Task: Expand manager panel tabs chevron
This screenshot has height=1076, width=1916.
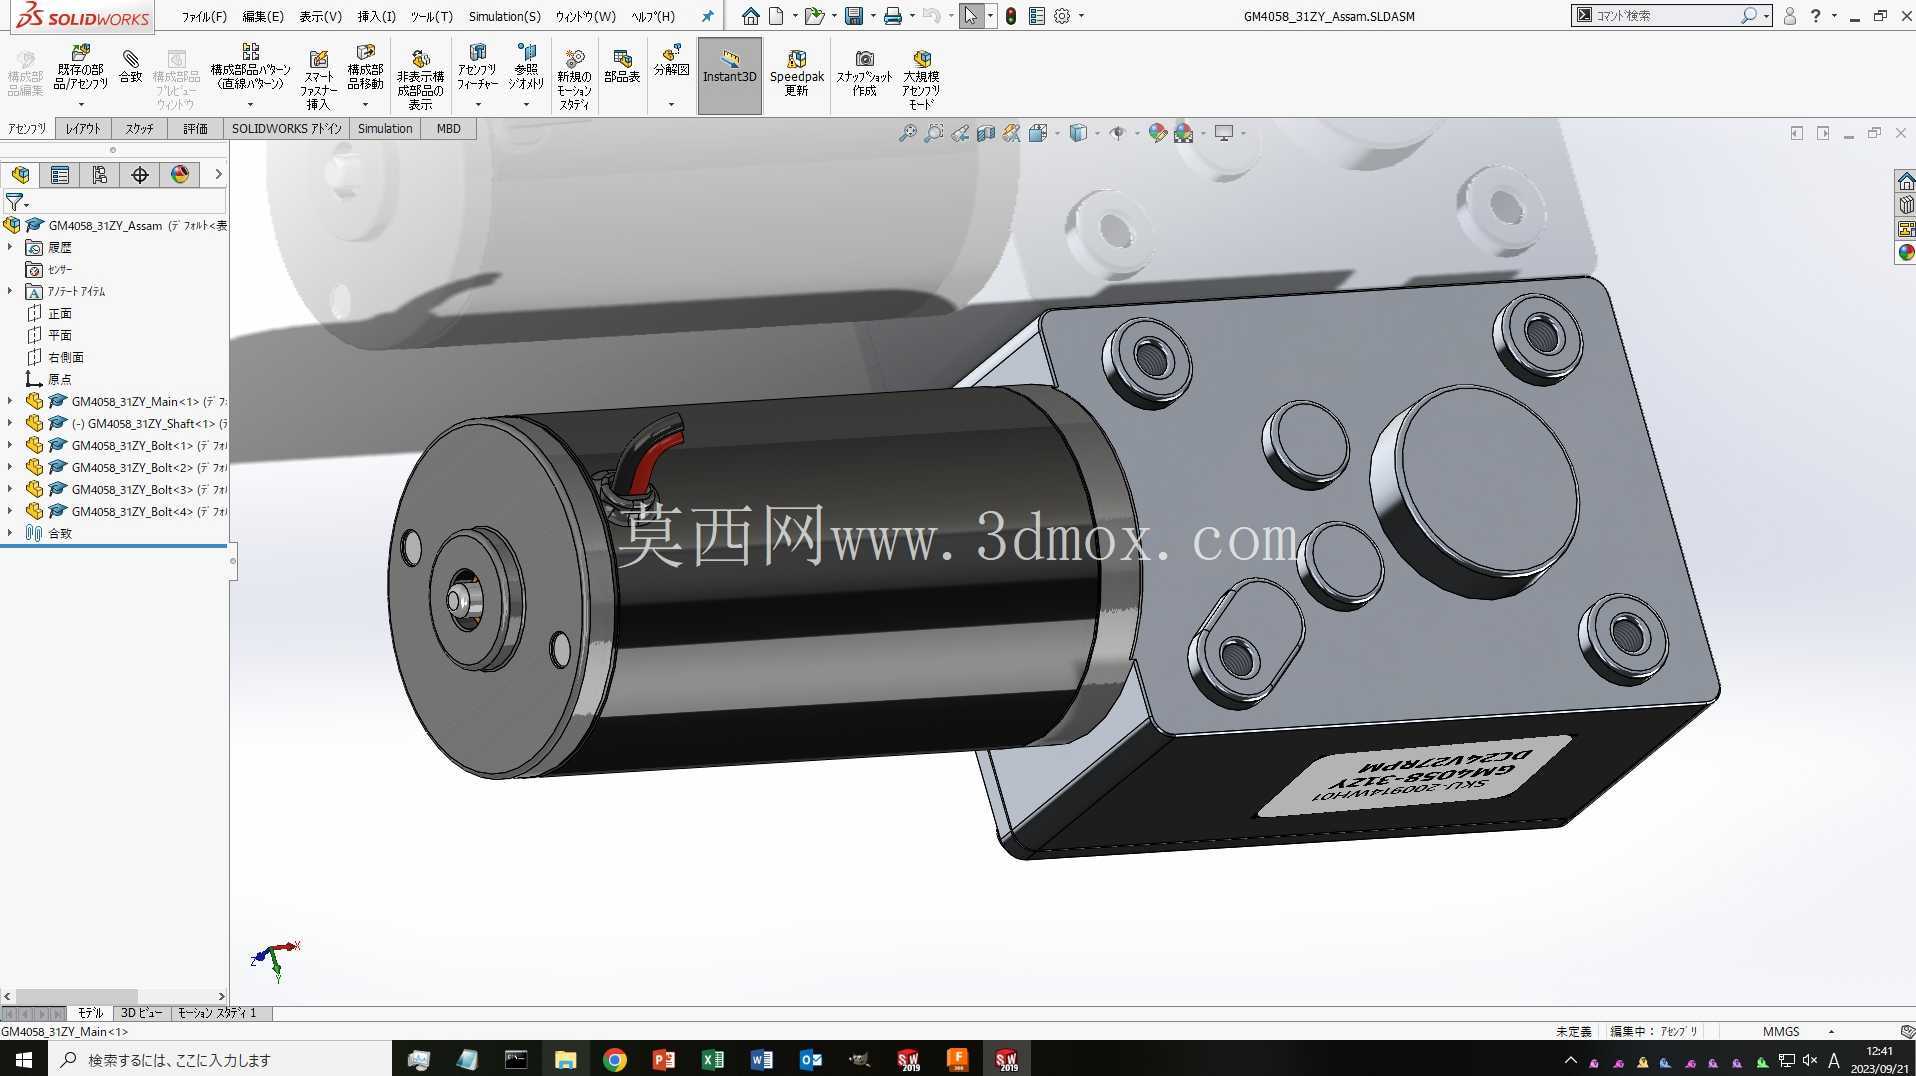Action: point(218,175)
